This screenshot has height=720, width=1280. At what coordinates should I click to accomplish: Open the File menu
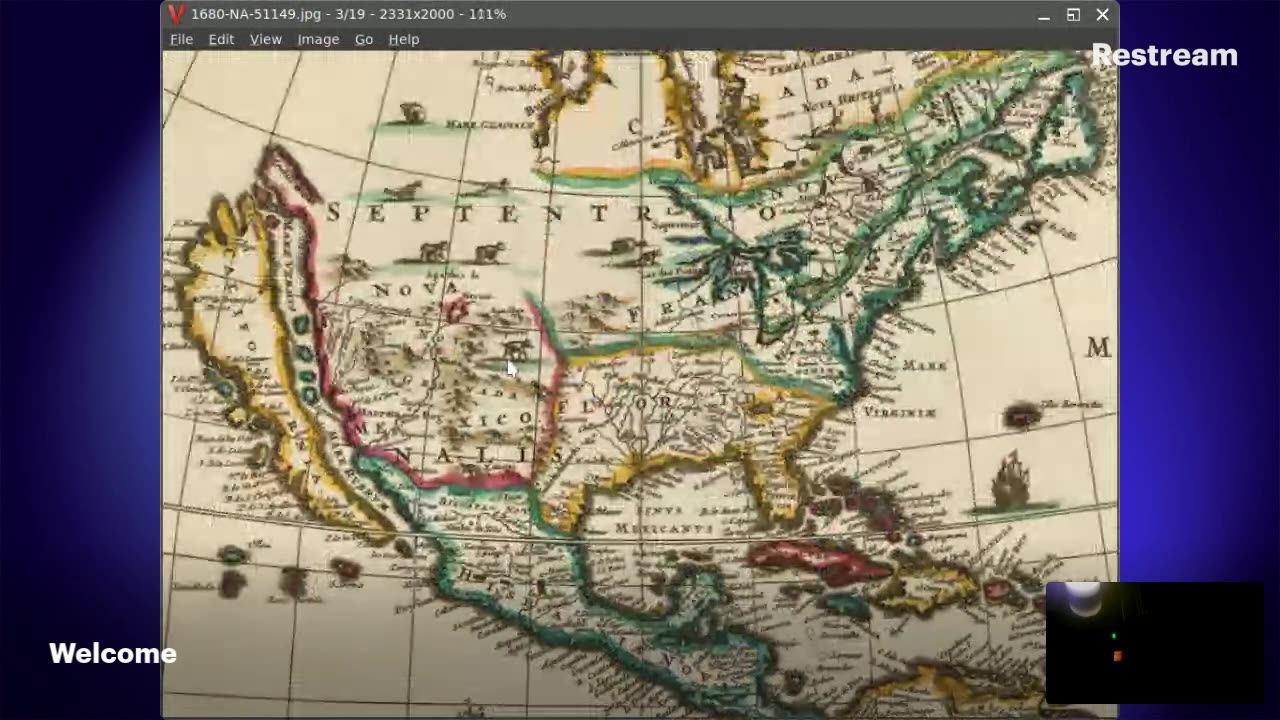click(x=181, y=39)
